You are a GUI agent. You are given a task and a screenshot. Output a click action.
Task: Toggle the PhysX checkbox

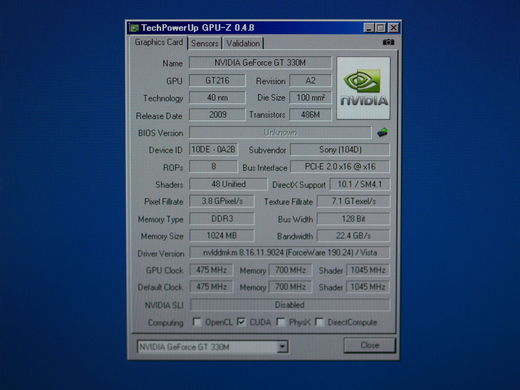(x=281, y=322)
